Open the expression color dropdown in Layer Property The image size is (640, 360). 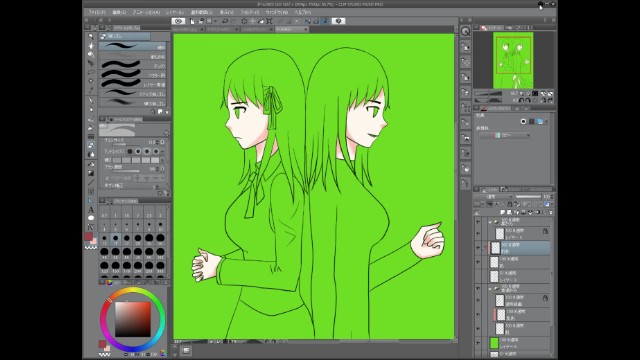505,135
